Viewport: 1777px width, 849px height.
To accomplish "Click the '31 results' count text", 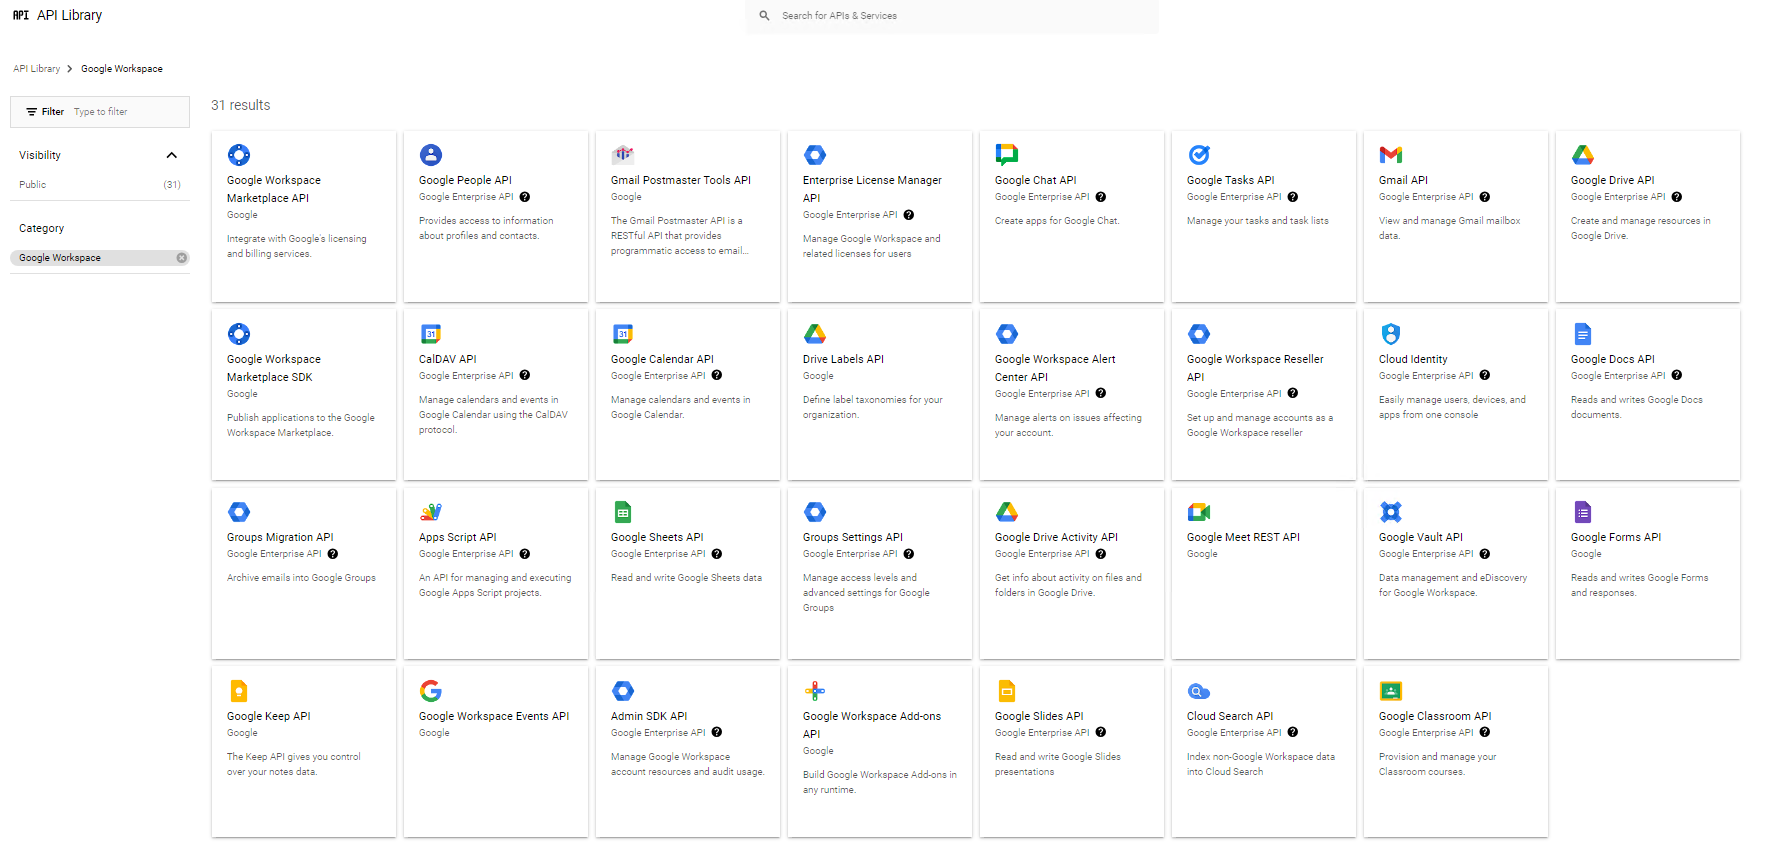I will 241,105.
